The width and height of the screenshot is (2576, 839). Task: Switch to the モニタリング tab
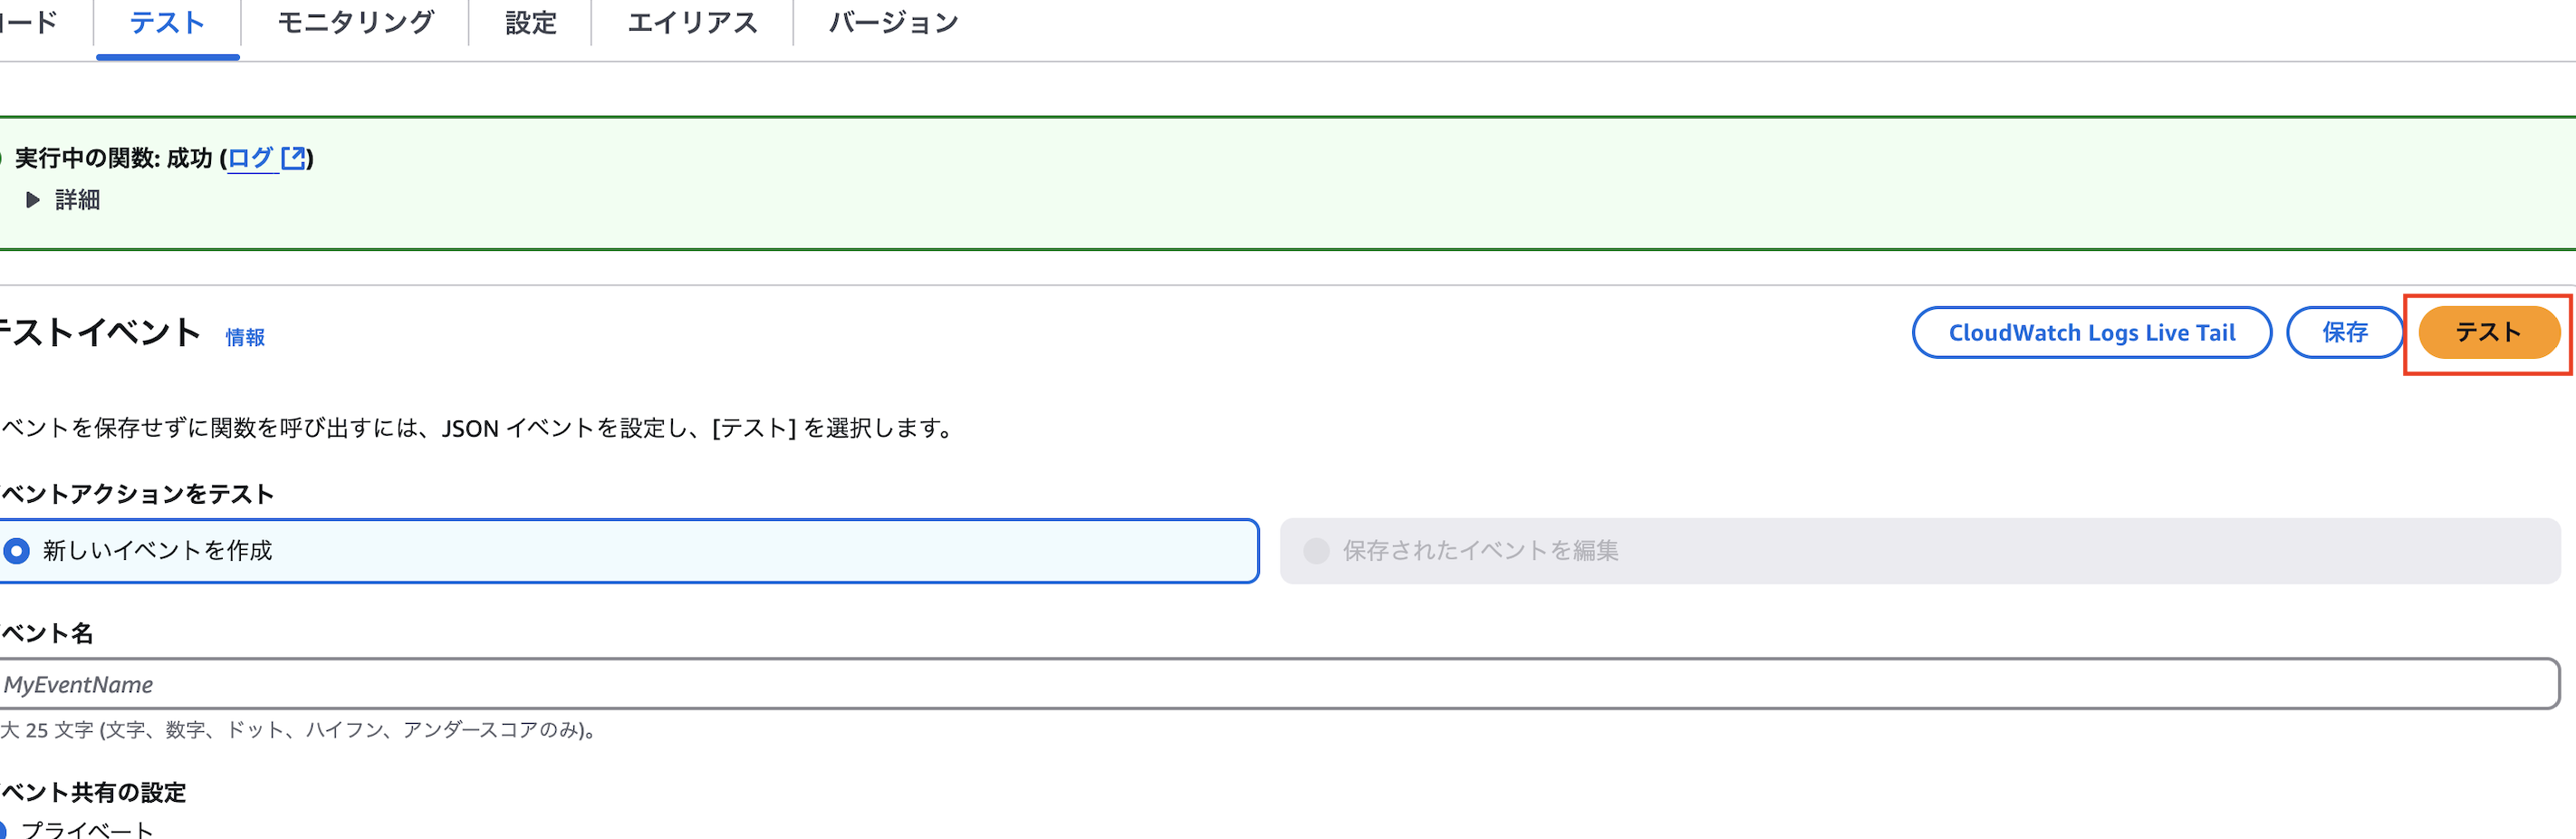(354, 22)
